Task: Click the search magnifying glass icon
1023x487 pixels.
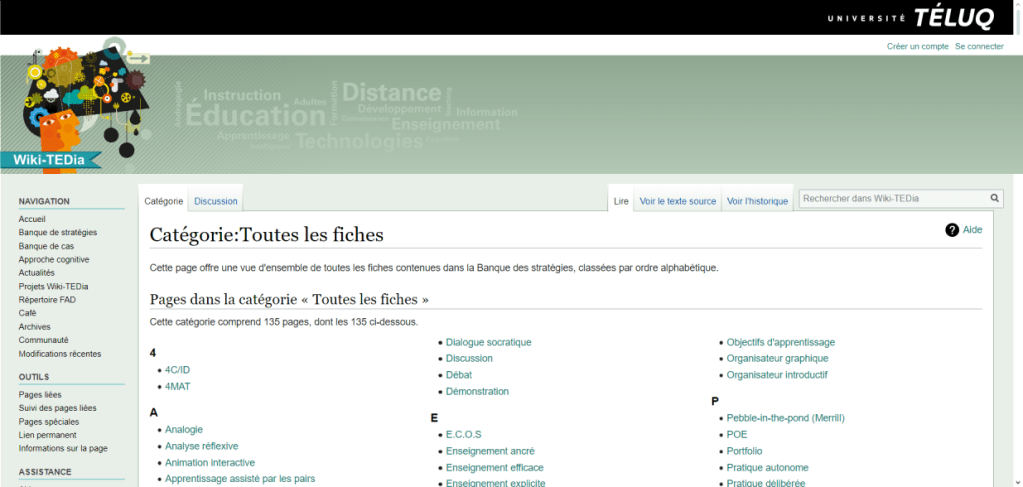Action: [x=994, y=198]
